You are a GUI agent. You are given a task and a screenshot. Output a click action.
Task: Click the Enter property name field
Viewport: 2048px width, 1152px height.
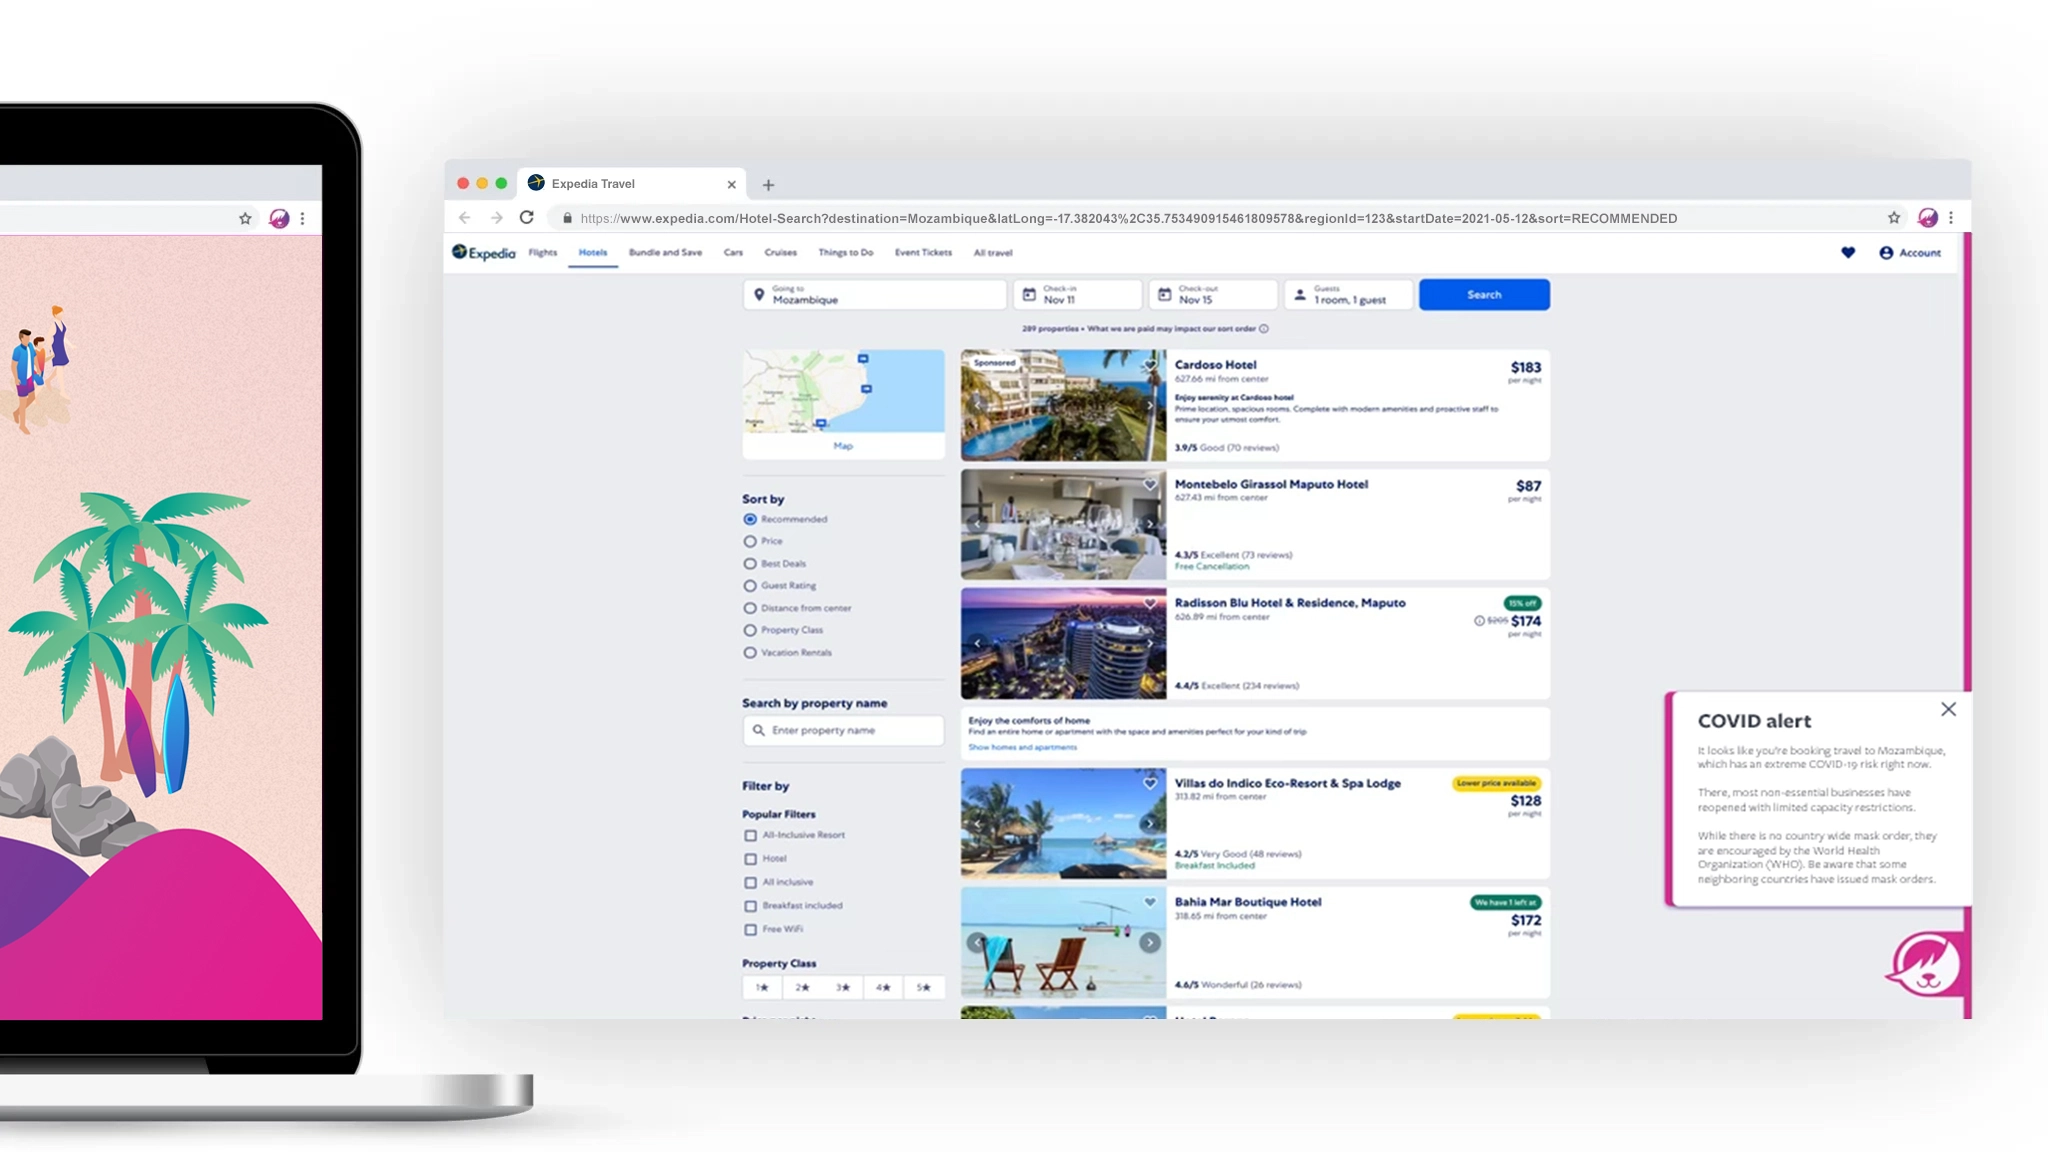tap(843, 731)
